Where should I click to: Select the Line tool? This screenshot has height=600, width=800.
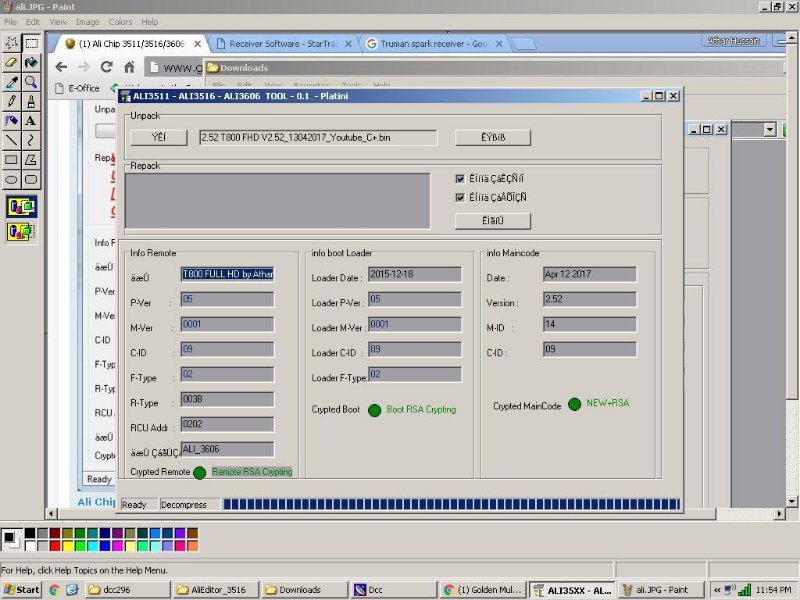tap(12, 140)
